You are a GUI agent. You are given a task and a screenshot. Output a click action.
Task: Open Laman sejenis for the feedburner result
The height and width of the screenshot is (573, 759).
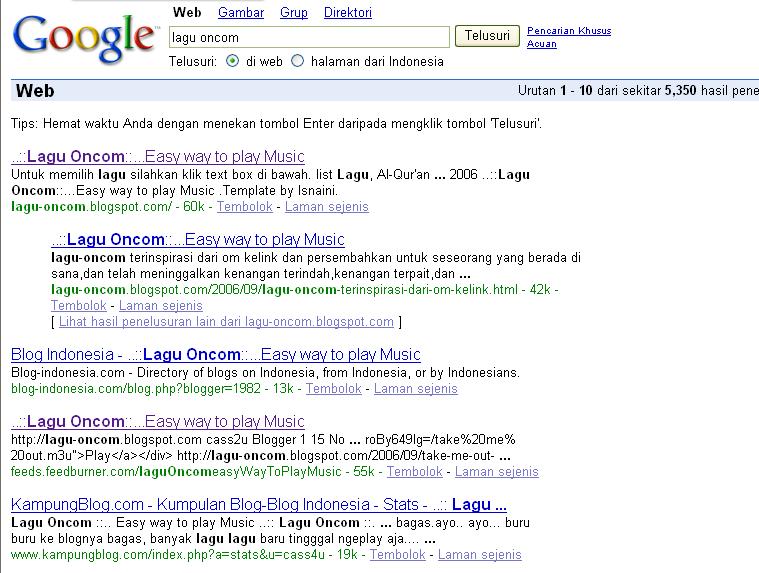tap(497, 471)
